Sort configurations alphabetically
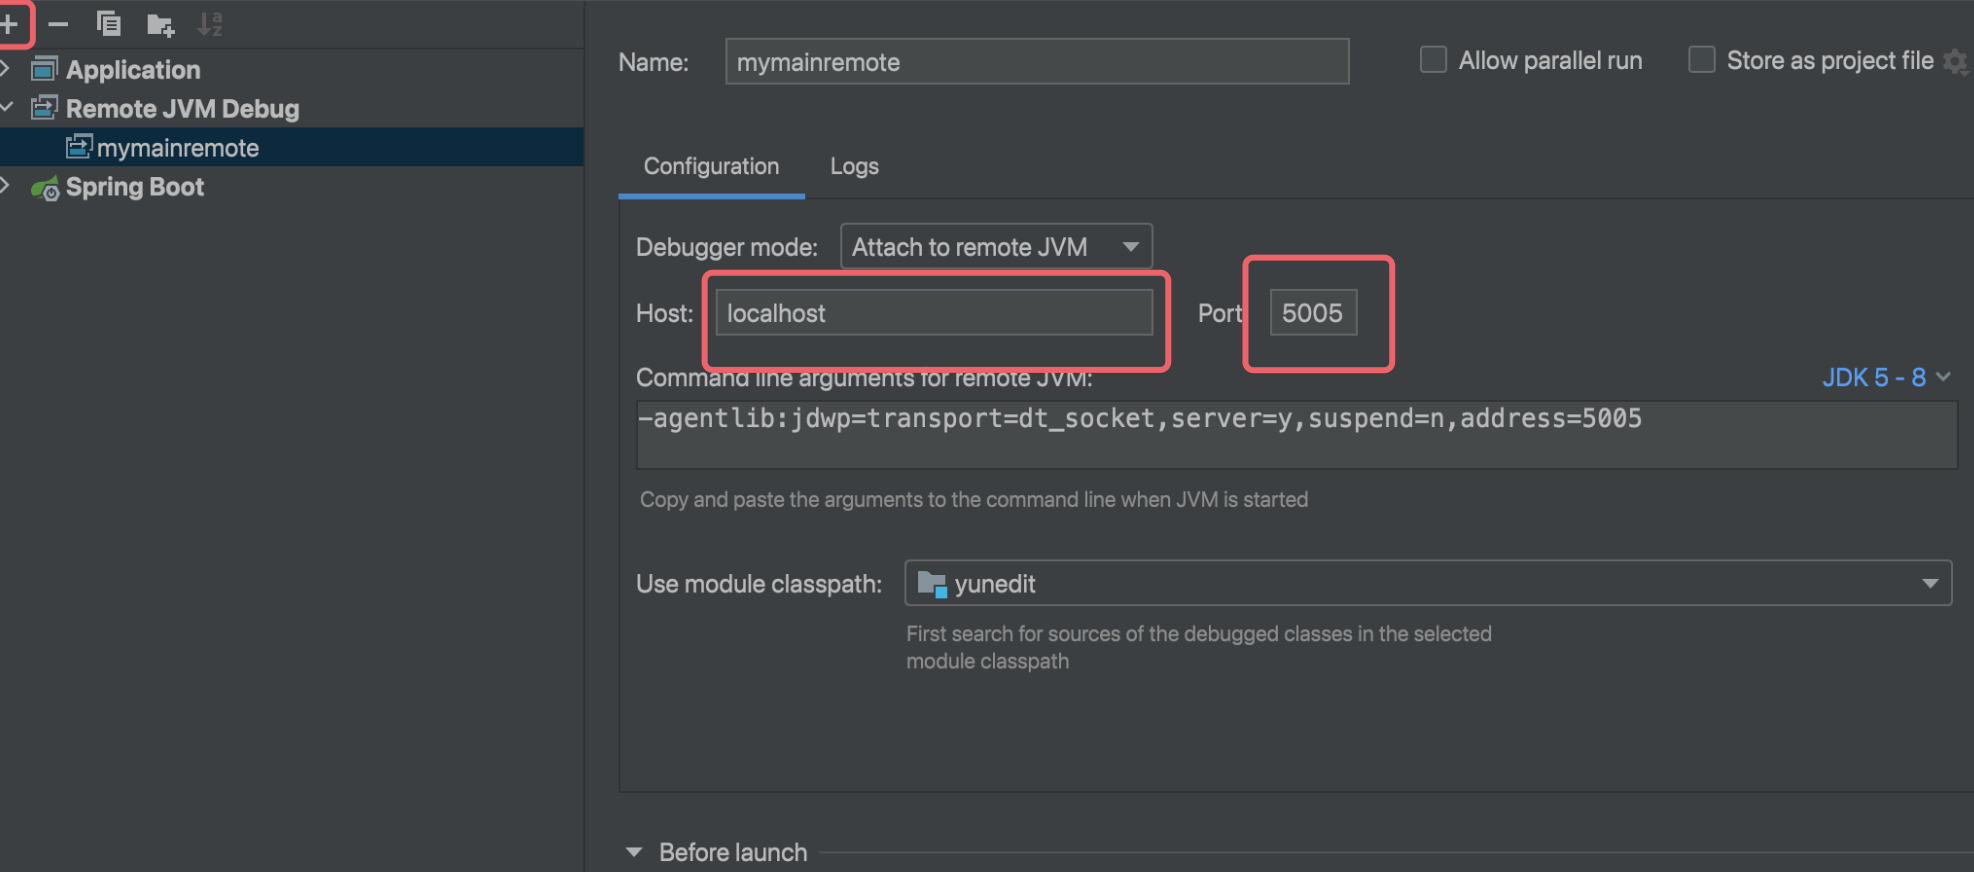The height and width of the screenshot is (872, 1974). click(210, 24)
